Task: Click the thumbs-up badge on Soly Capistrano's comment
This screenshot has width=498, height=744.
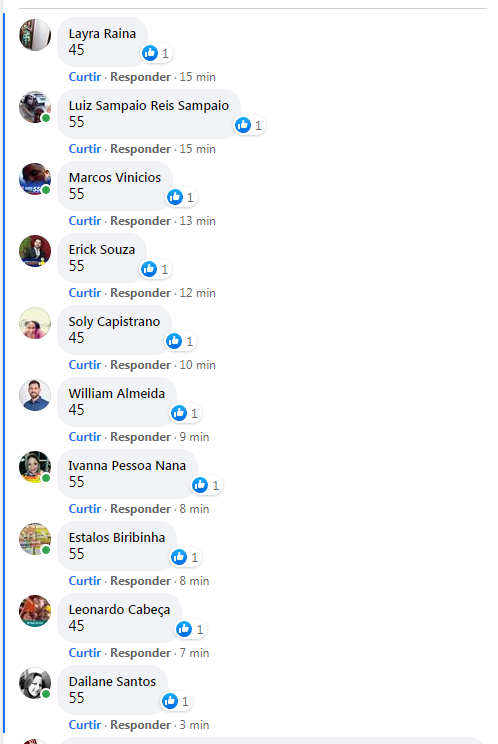Action: [174, 341]
